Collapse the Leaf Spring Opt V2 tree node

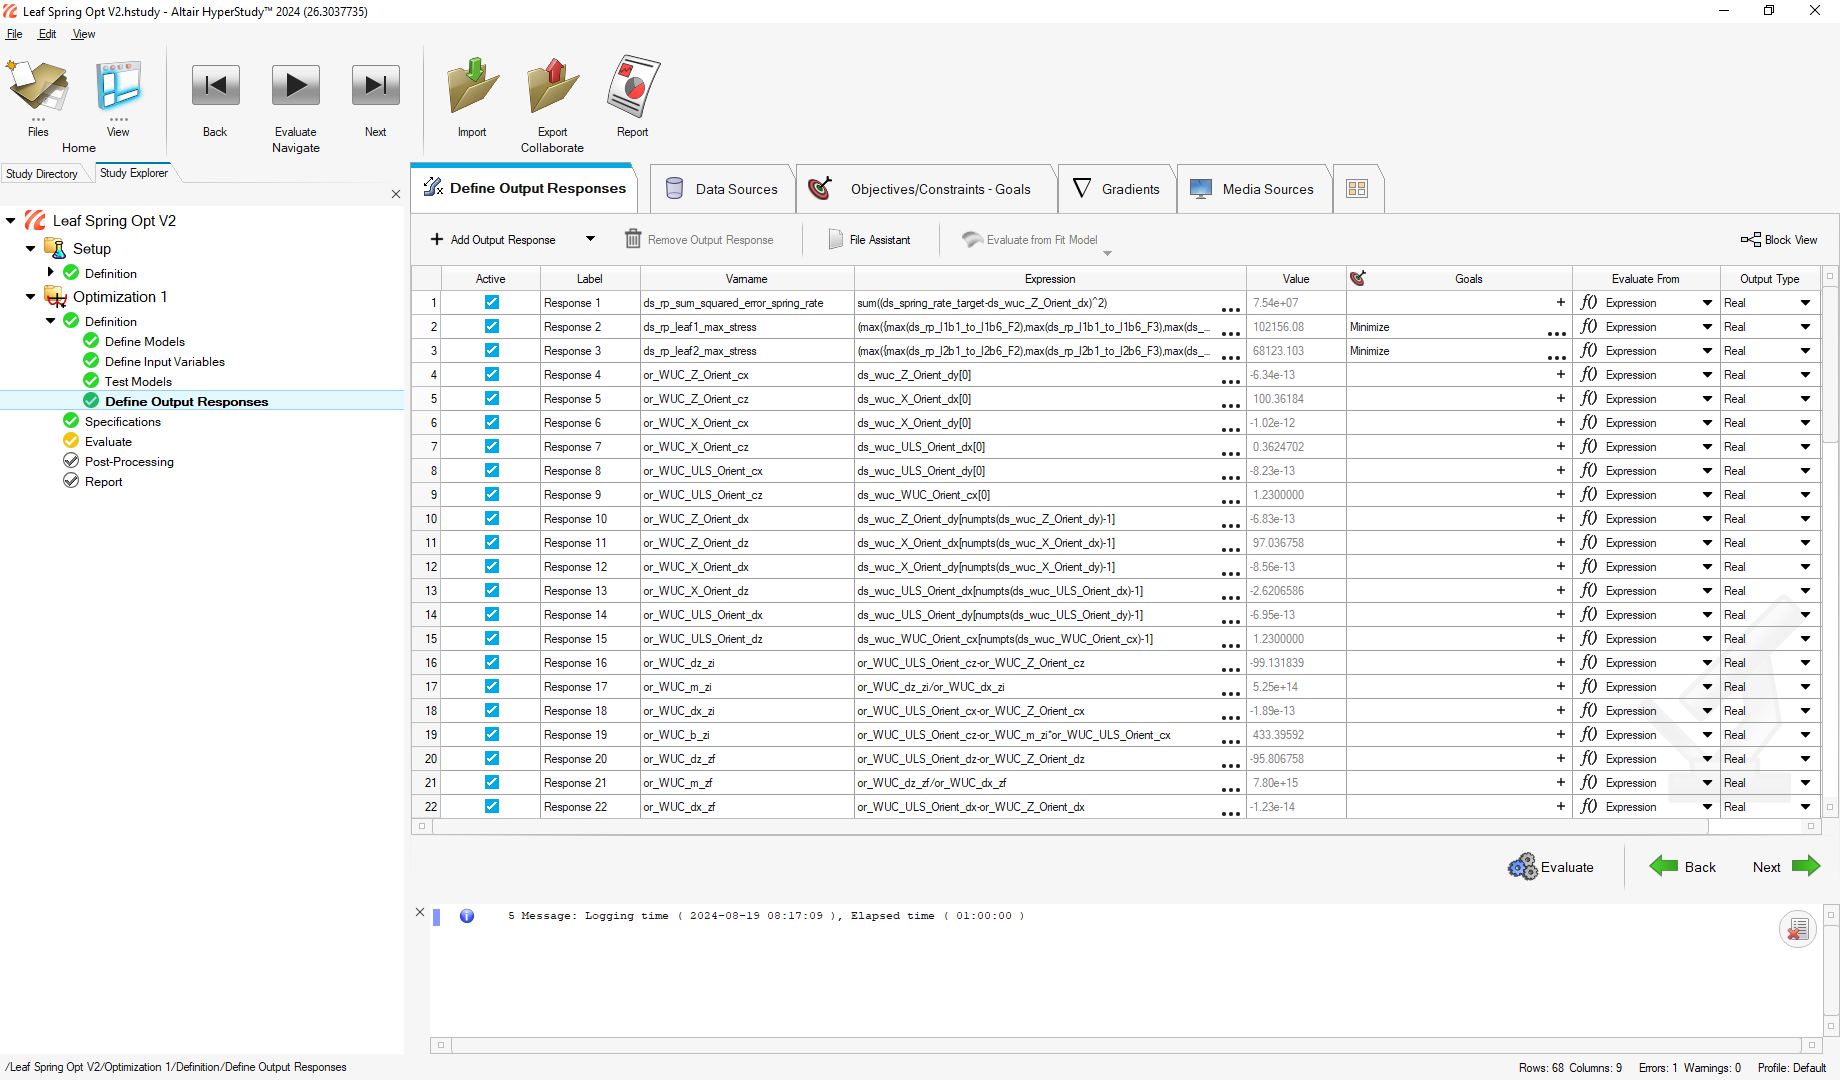11,220
